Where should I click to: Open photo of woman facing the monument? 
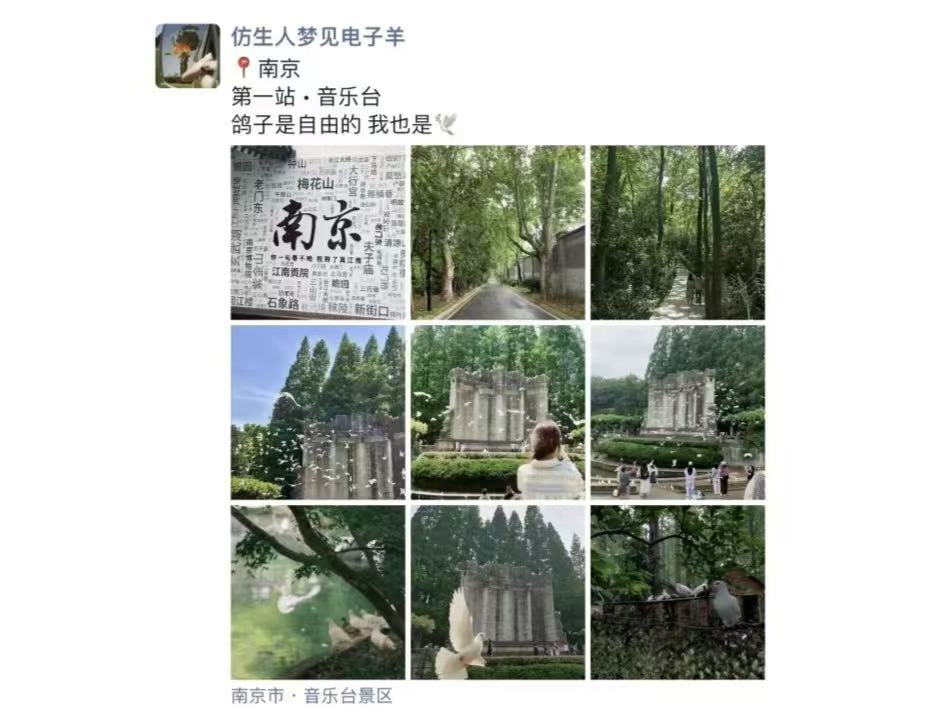tap(498, 413)
